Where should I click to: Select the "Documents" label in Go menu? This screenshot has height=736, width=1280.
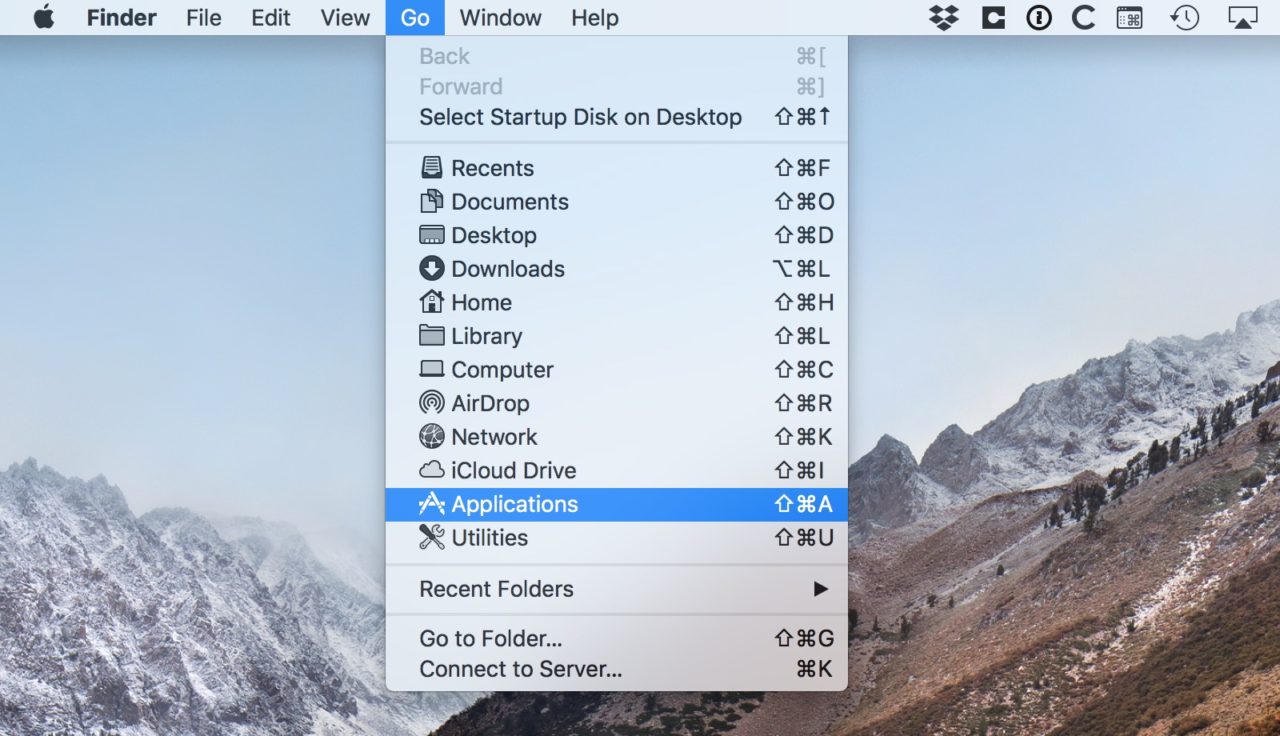[510, 201]
